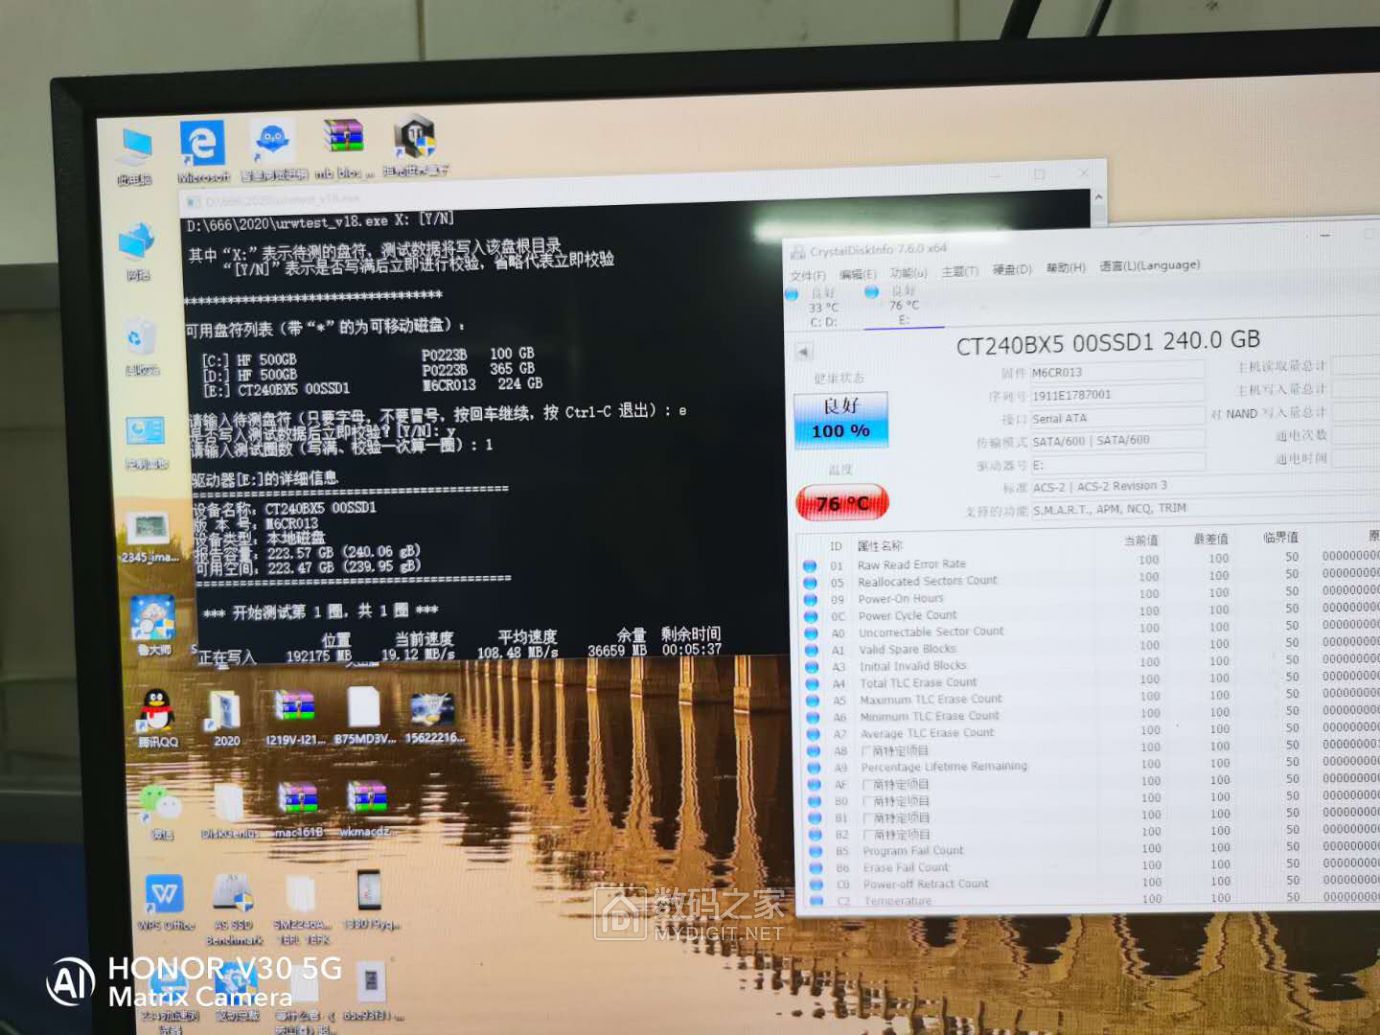The width and height of the screenshot is (1380, 1035).
Task: Open the mac461B archive icon
Action: (297, 808)
